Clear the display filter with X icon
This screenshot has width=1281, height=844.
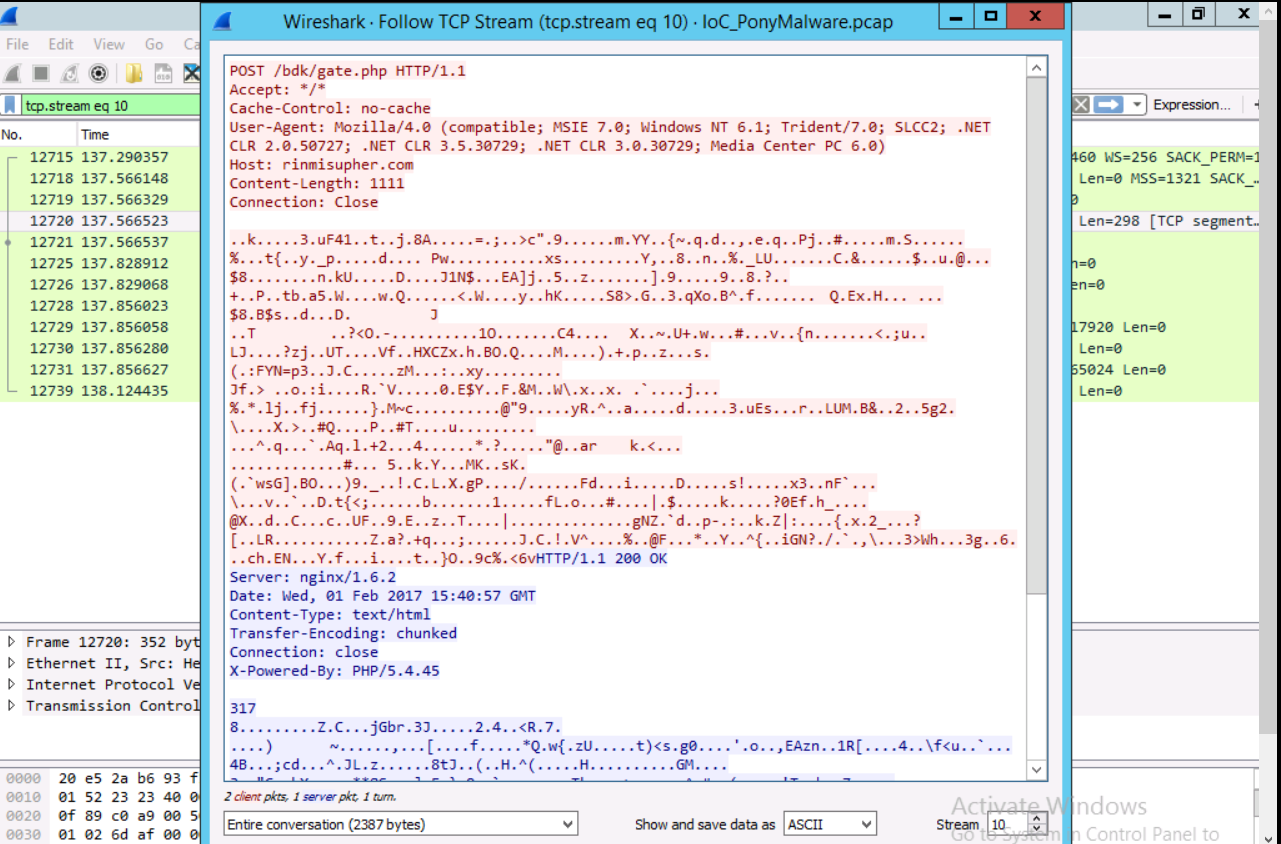[x=1081, y=105]
